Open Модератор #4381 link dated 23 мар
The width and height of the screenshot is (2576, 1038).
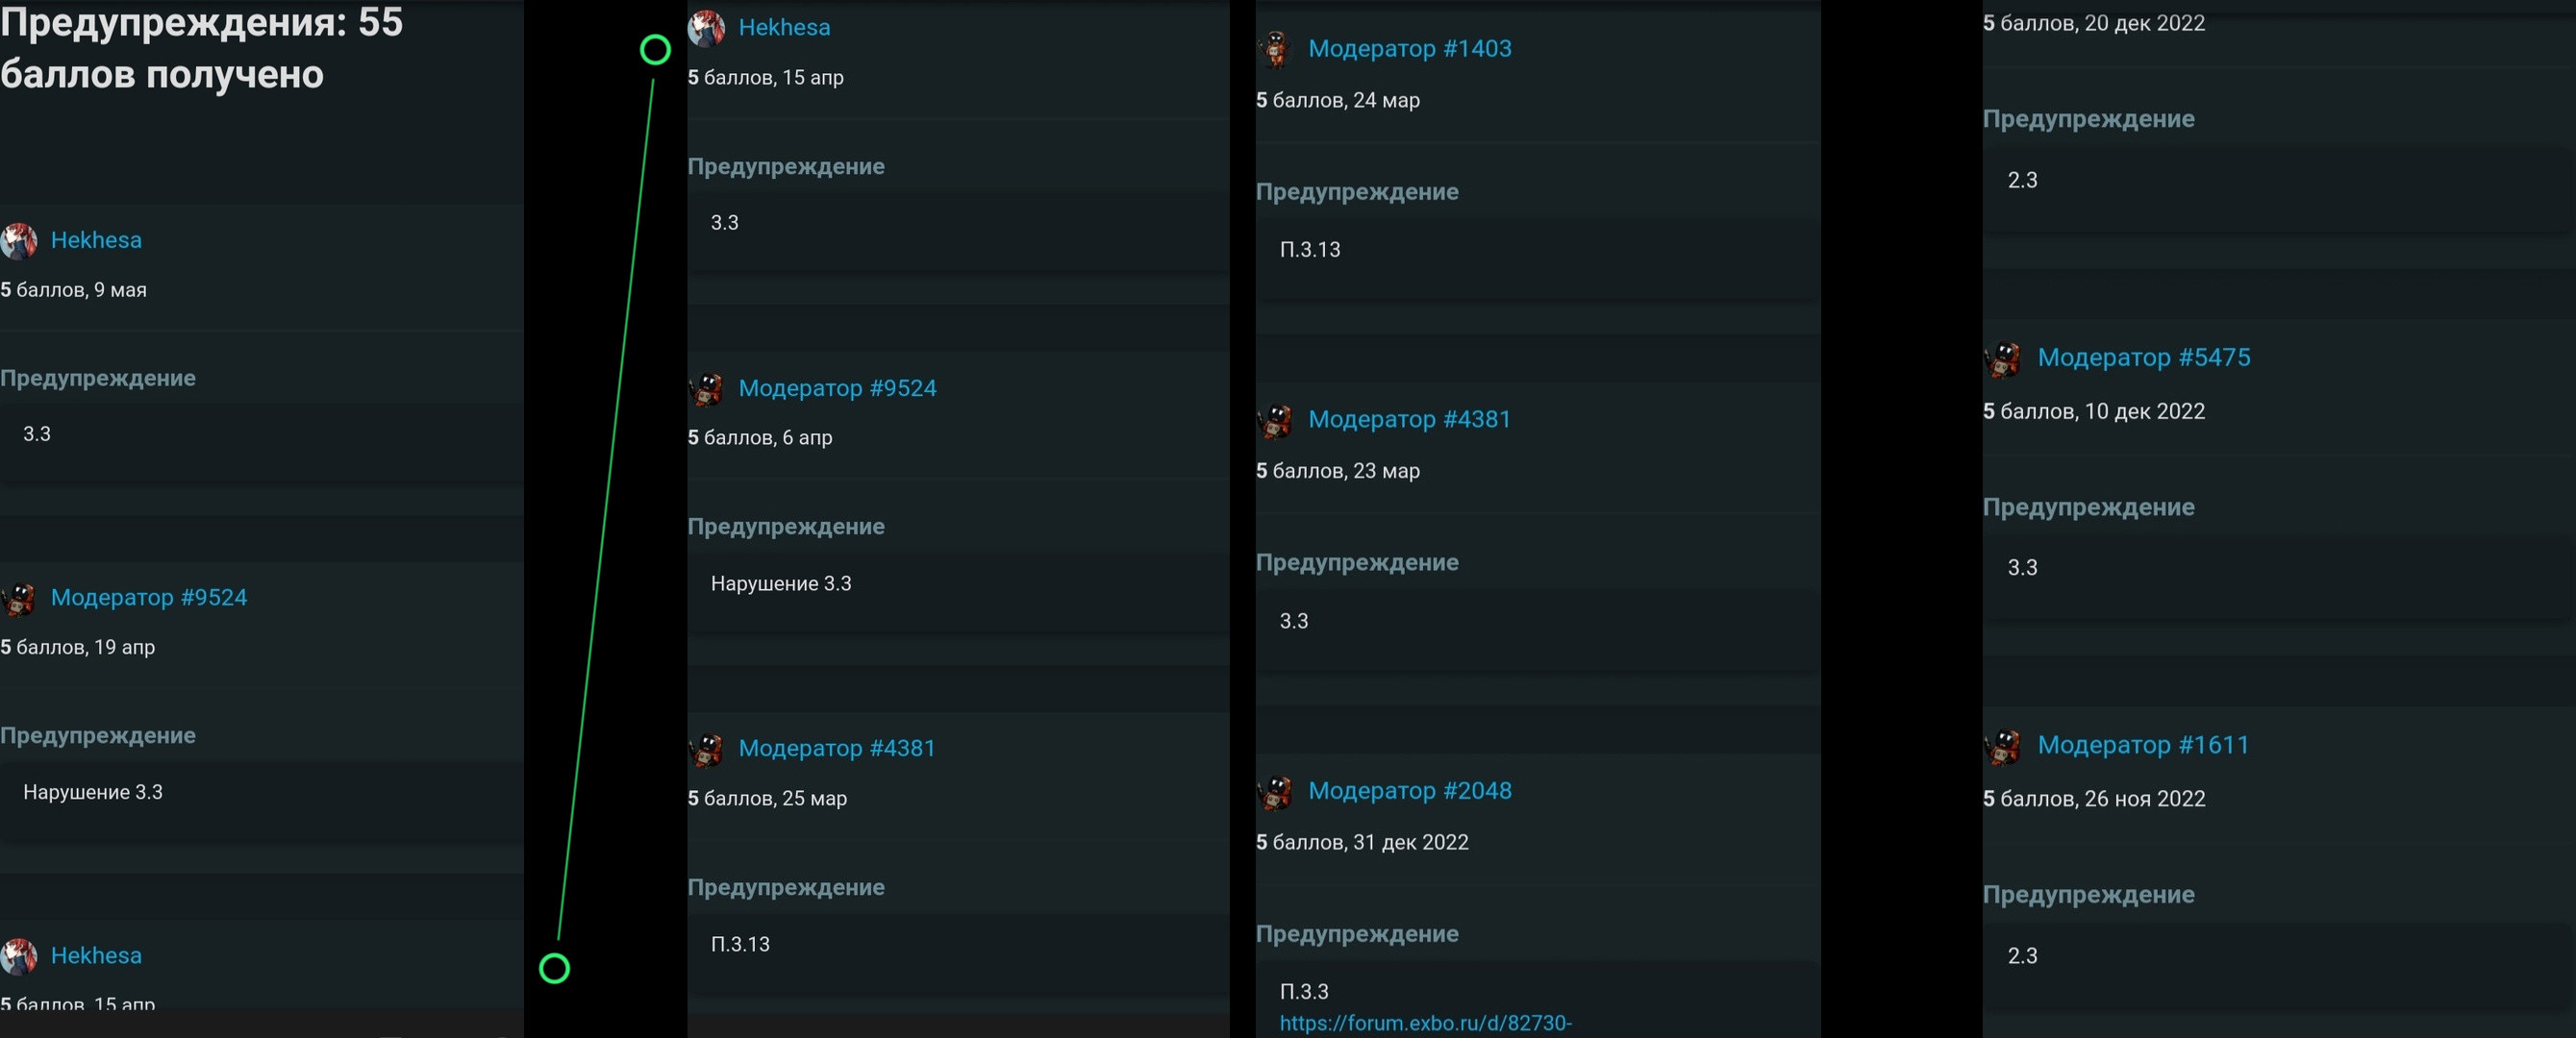(1409, 419)
